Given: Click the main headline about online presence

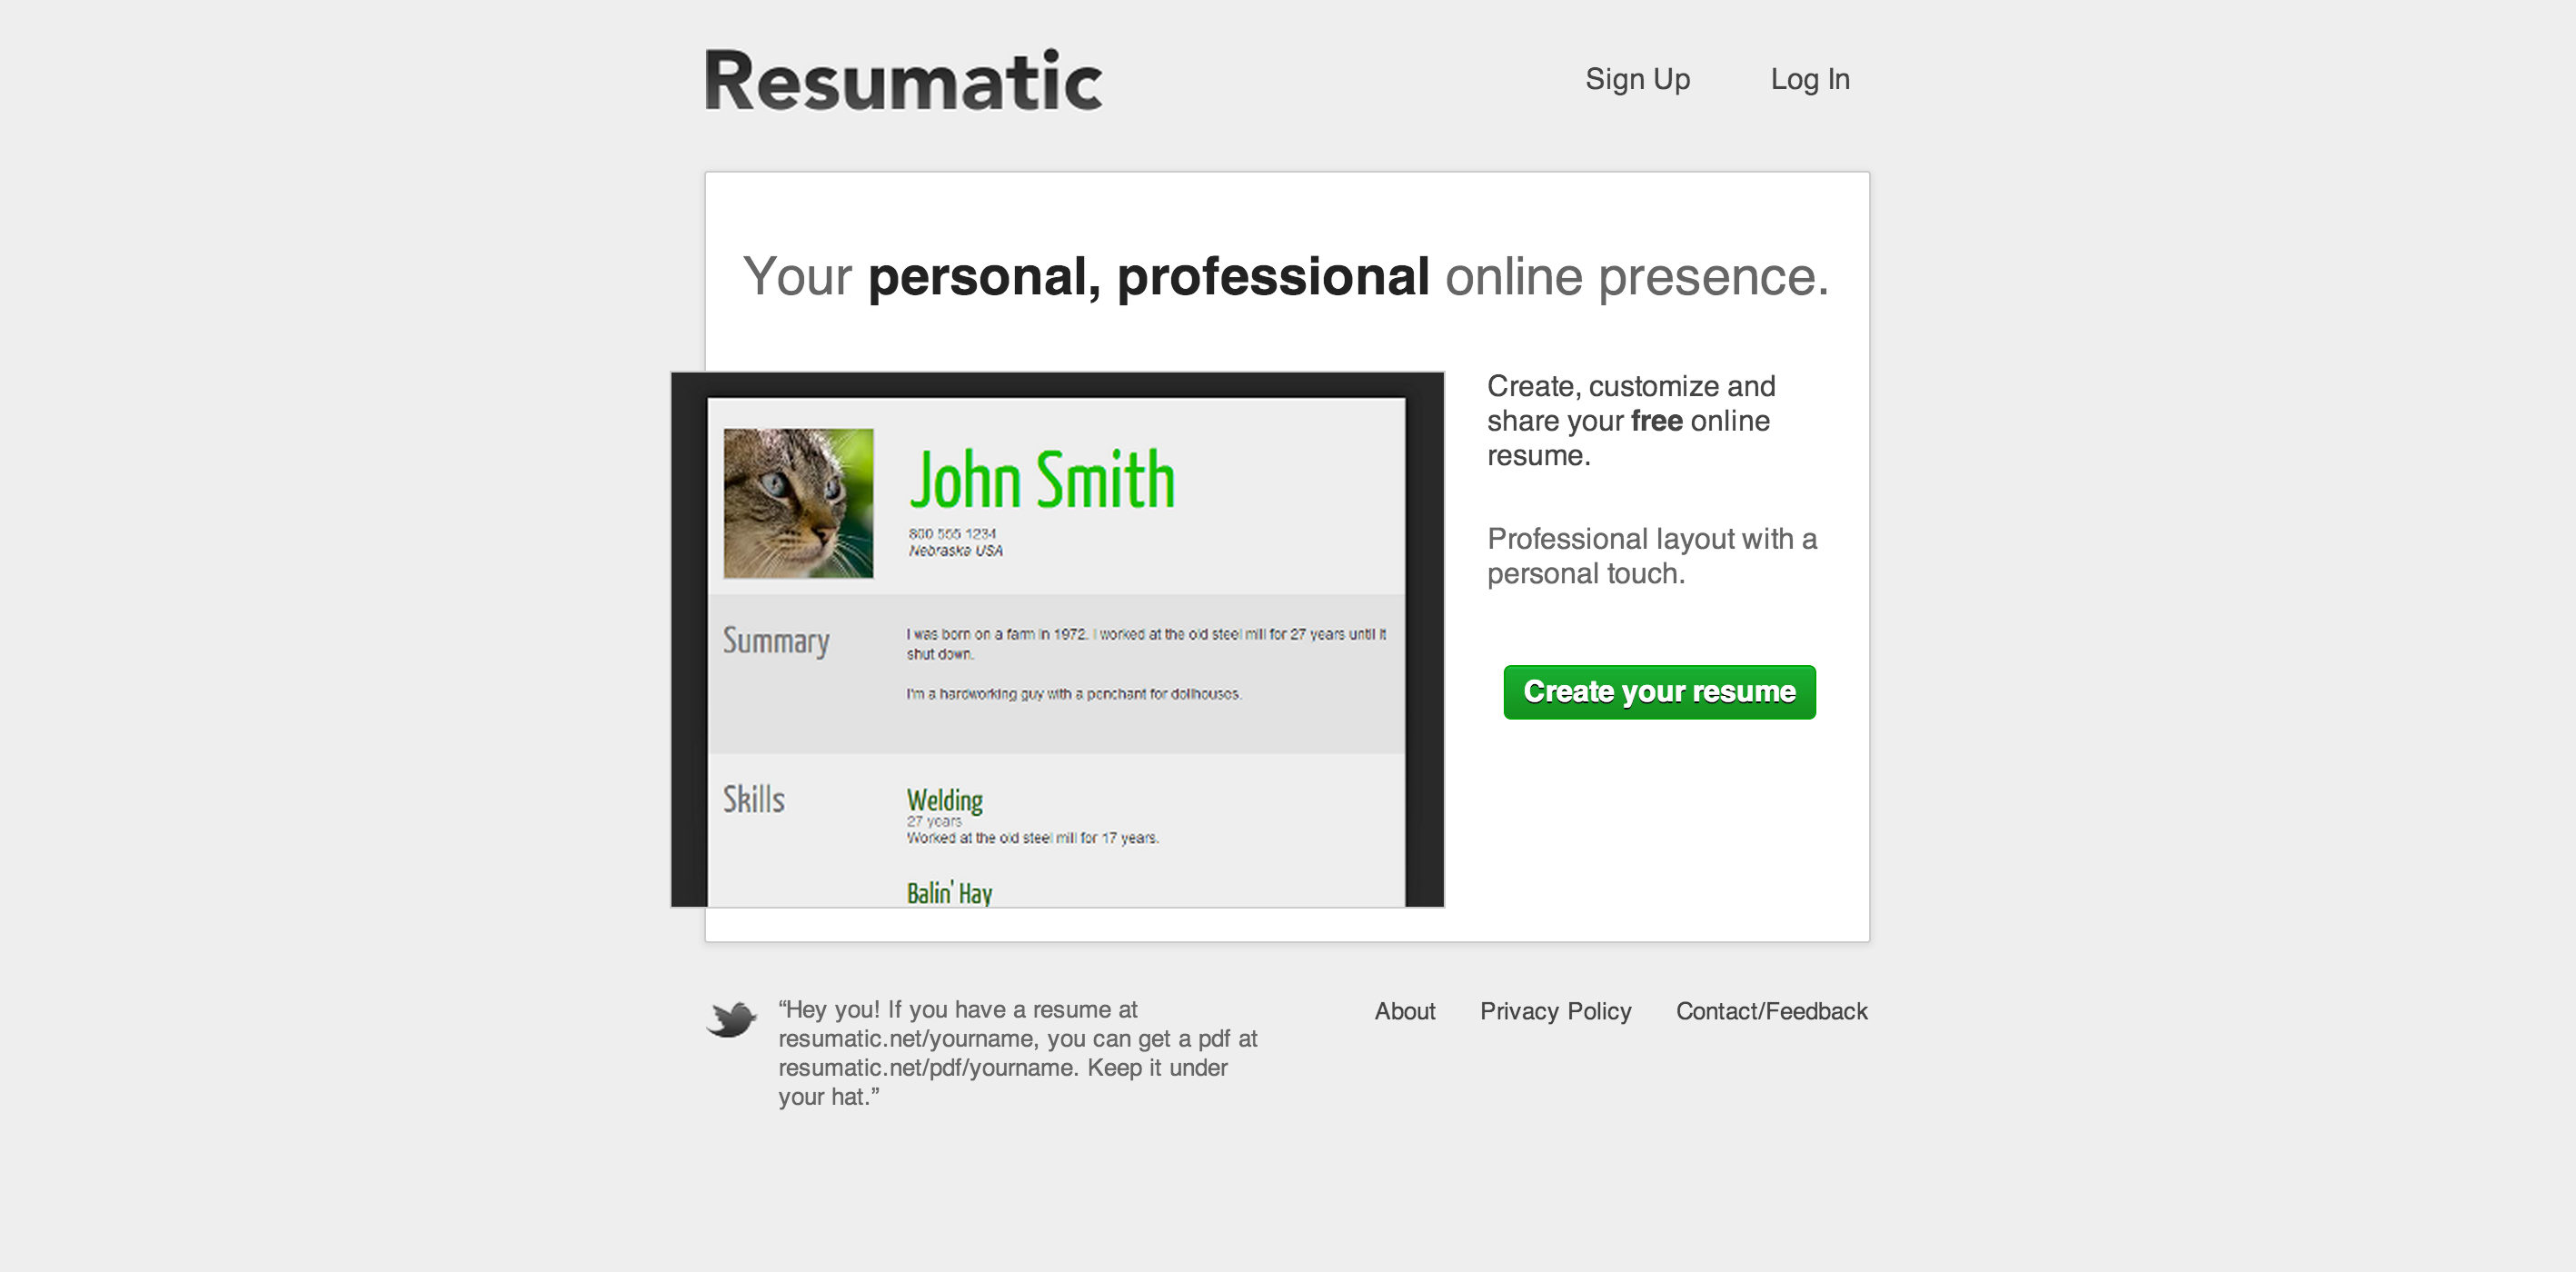Looking at the screenshot, I should pos(1285,276).
